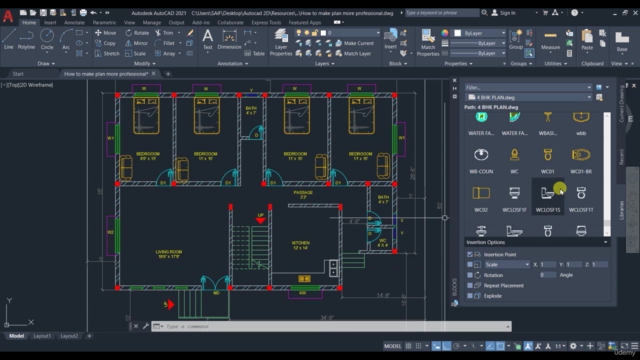Toggle Insertion Point checkbox
Image resolution: width=640 pixels, height=360 pixels.
click(470, 254)
